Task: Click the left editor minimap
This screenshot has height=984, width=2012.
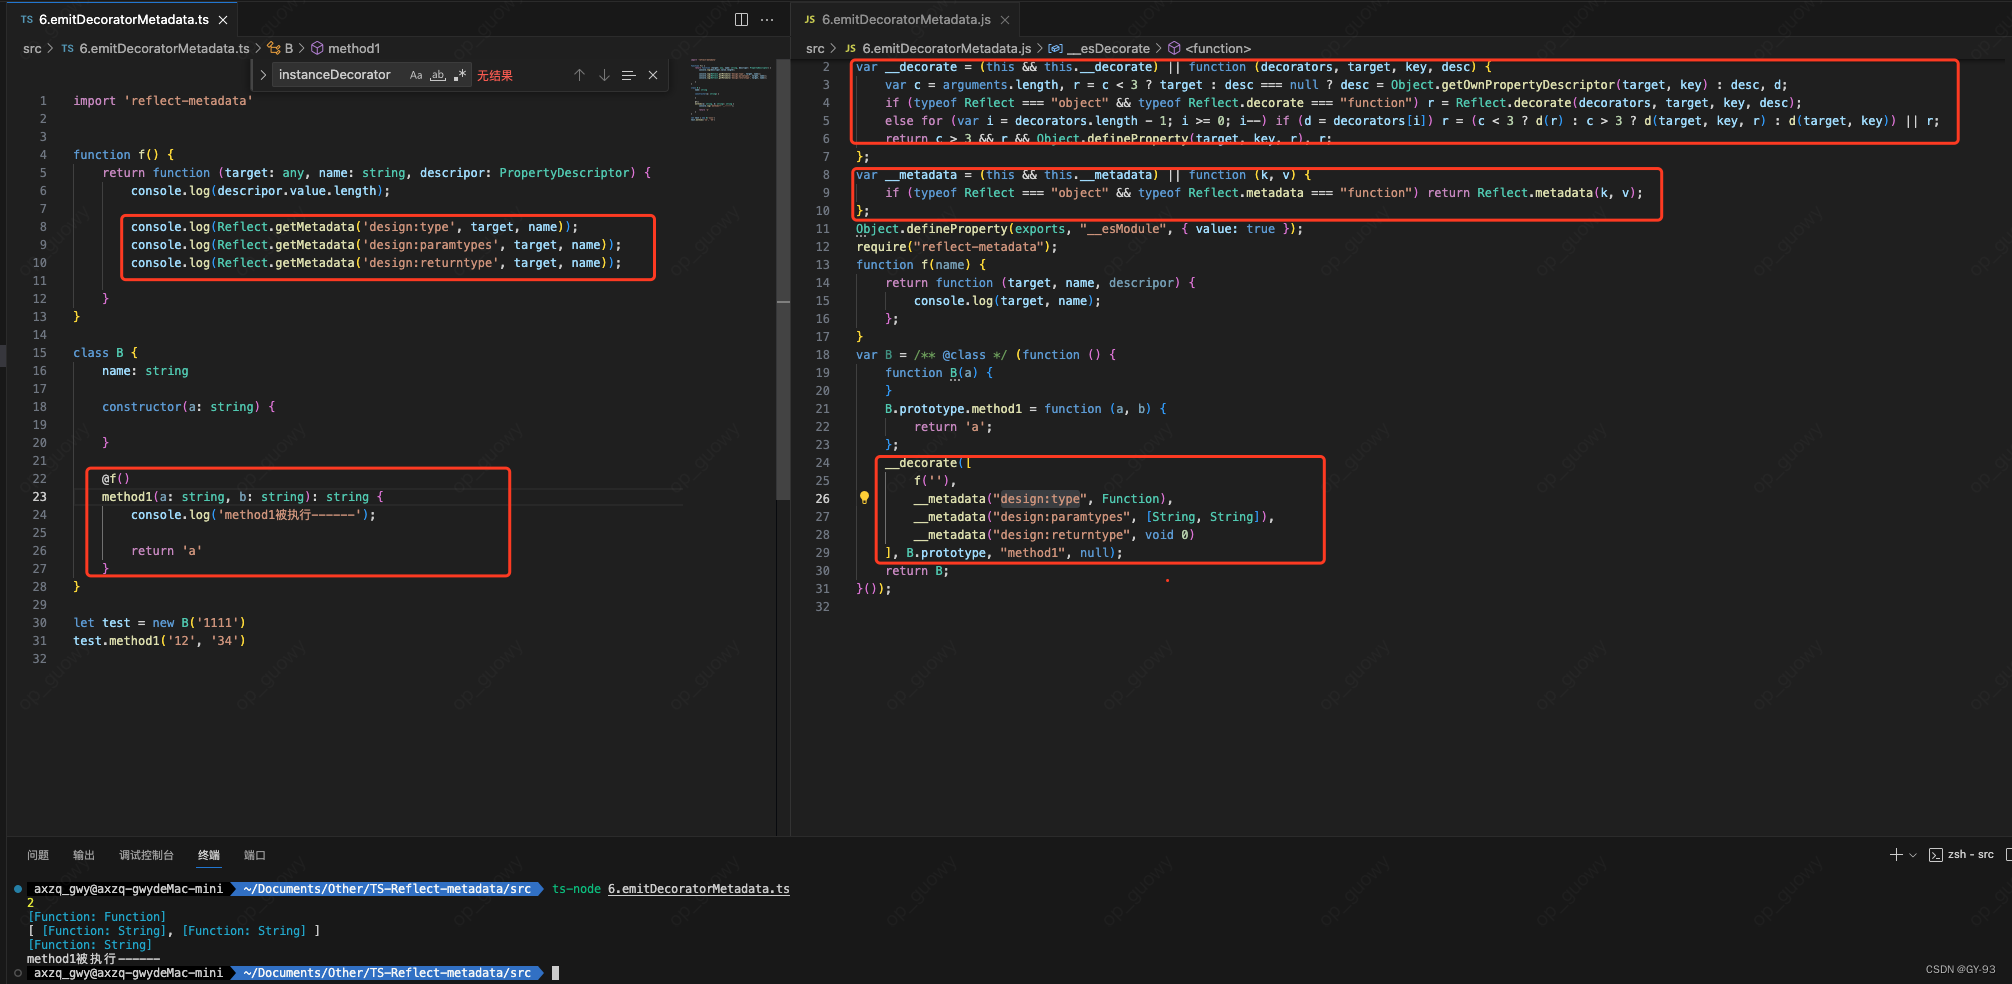Action: point(731,90)
